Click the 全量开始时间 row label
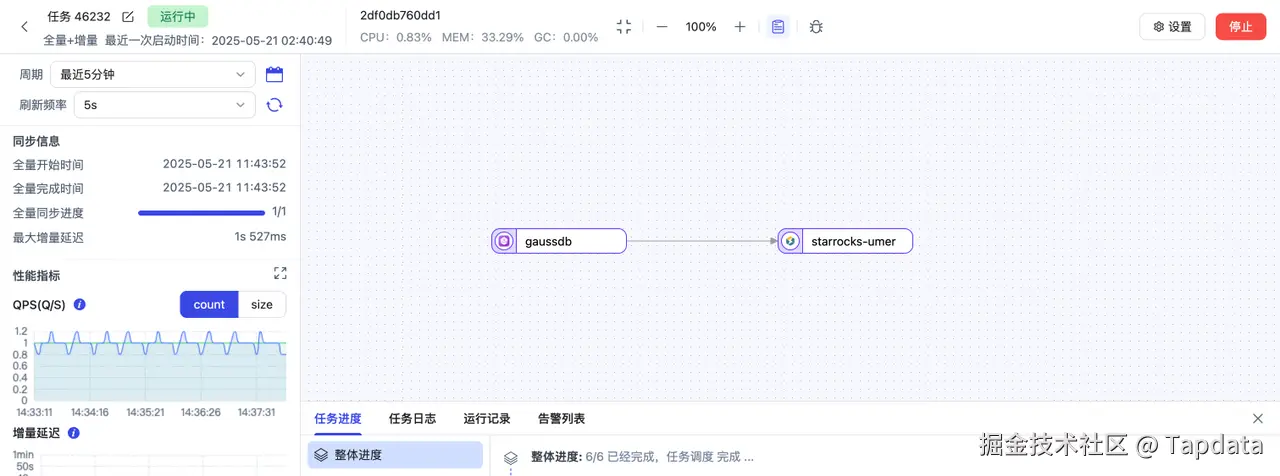The width and height of the screenshot is (1280, 476). [48, 164]
